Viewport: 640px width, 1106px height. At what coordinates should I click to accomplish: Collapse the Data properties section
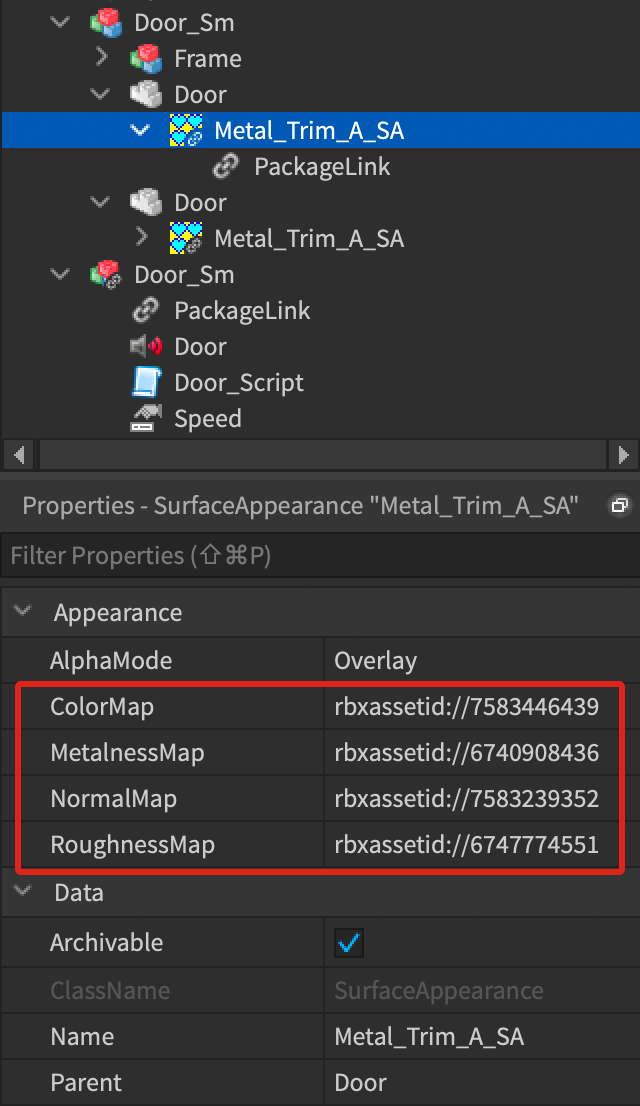pyautogui.click(x=23, y=891)
